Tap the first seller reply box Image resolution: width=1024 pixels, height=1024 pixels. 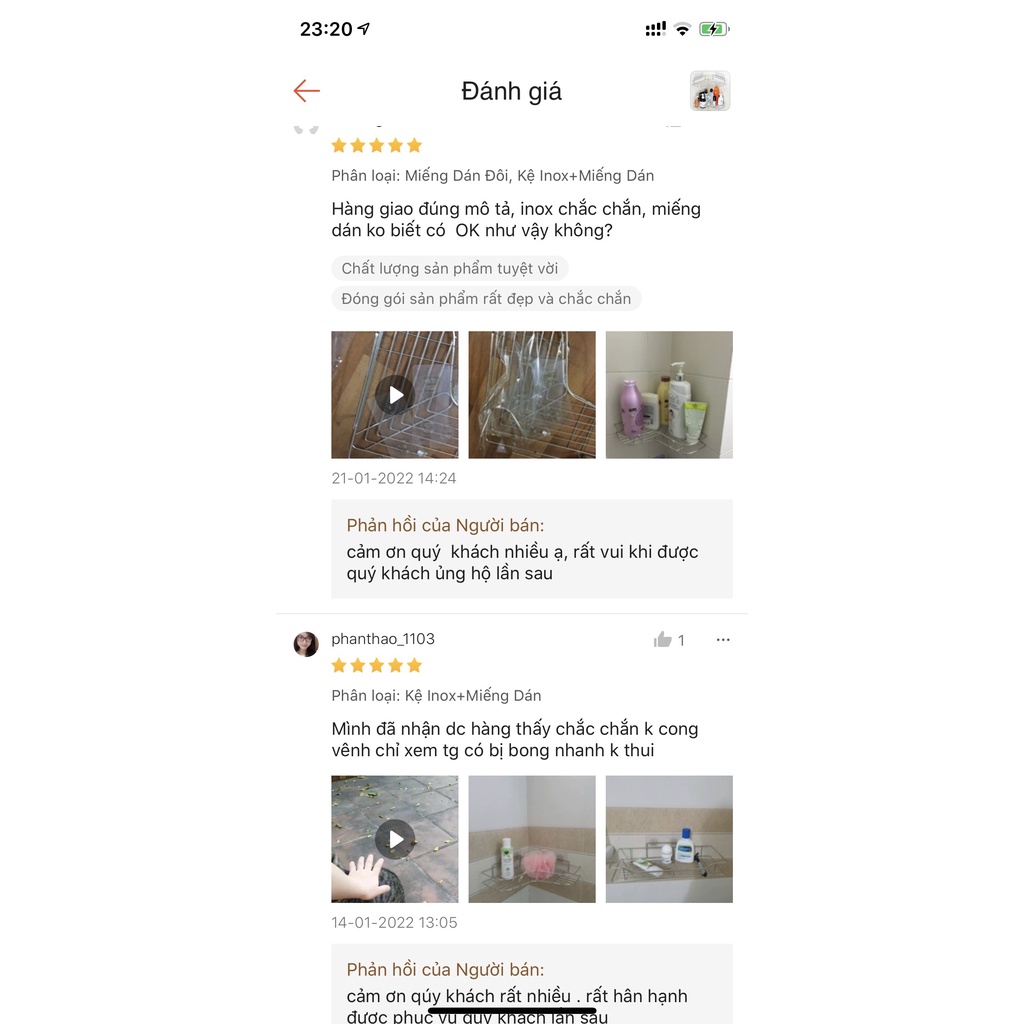coord(532,549)
